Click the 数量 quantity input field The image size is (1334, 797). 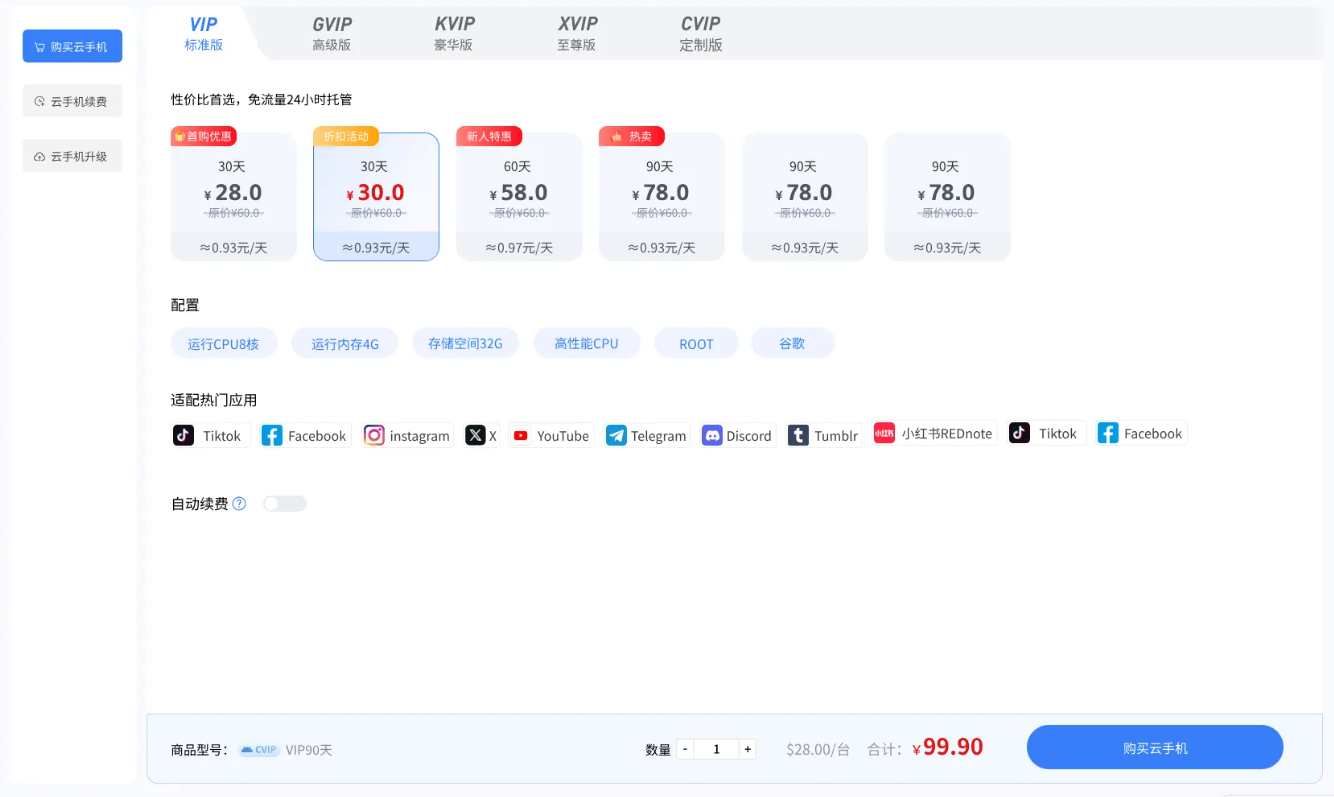tap(716, 749)
